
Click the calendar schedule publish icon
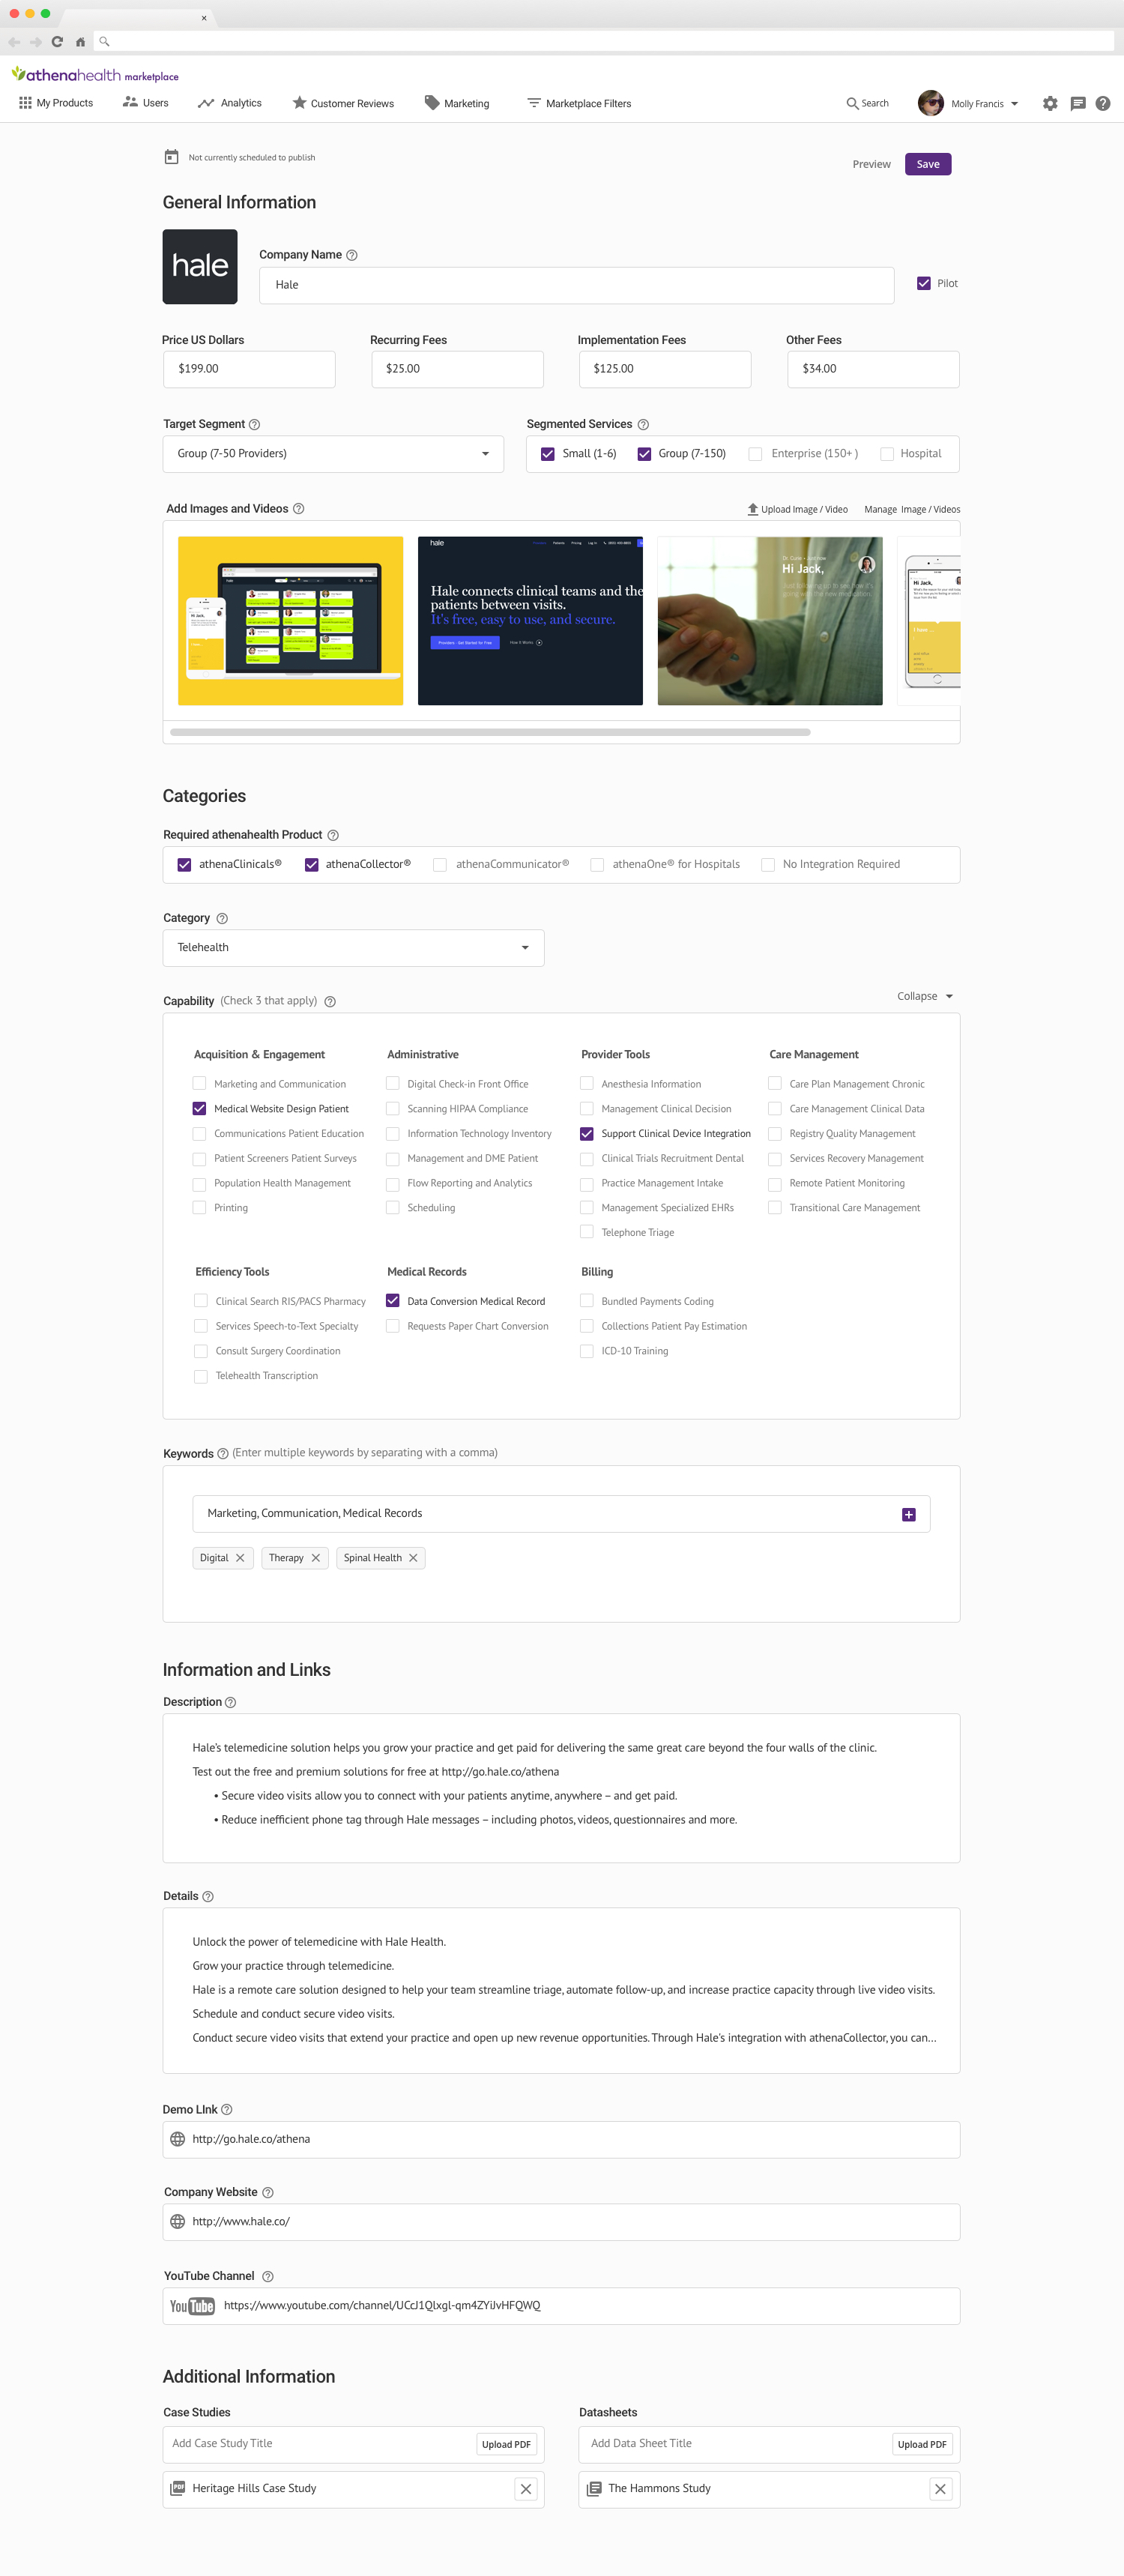171,157
